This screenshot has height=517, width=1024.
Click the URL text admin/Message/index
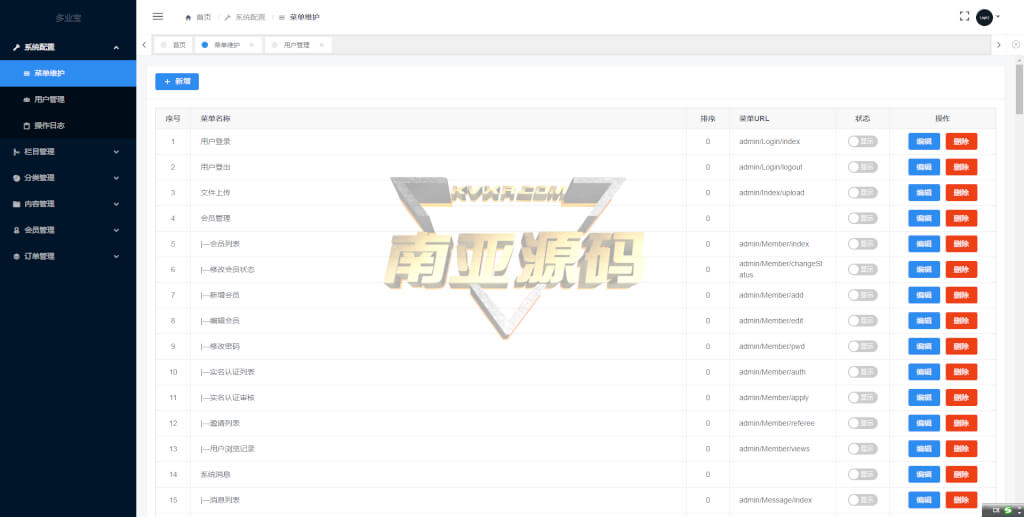pos(775,500)
